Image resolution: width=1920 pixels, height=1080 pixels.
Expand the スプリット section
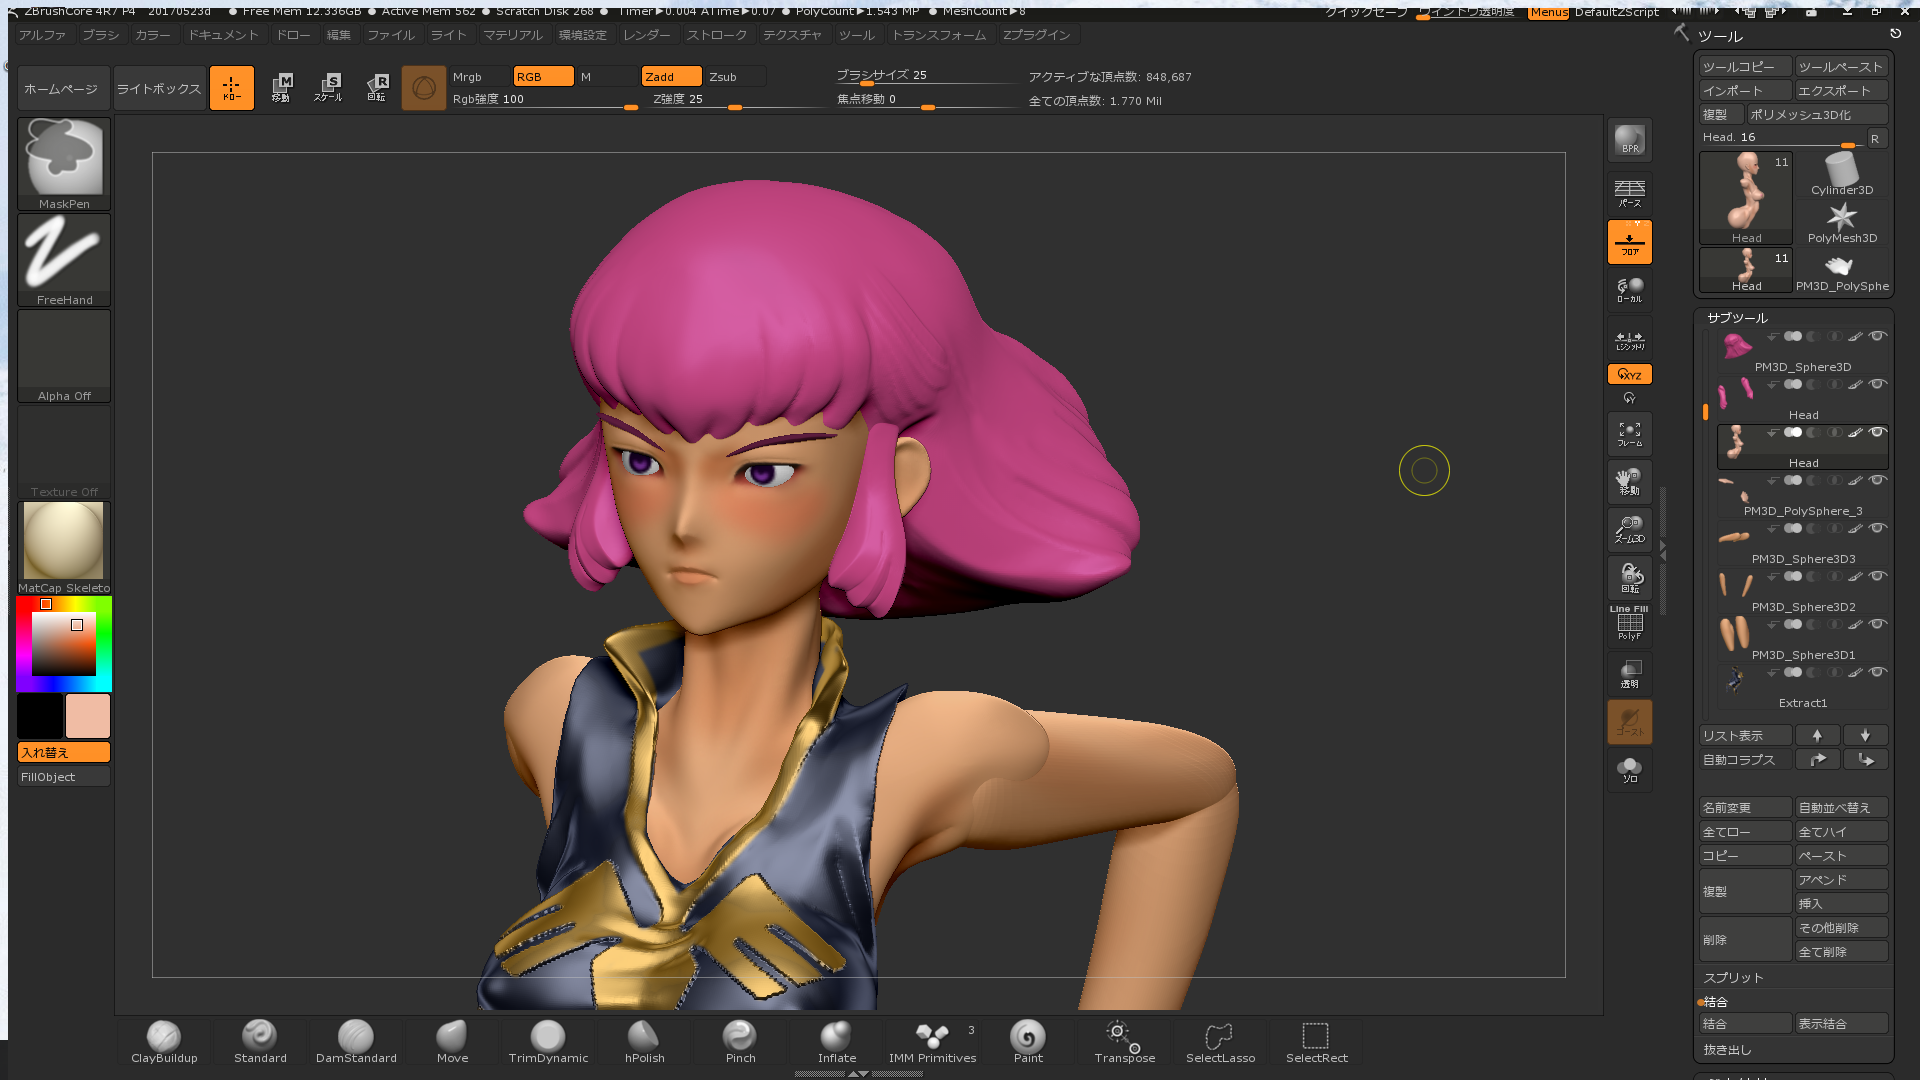1733,978
